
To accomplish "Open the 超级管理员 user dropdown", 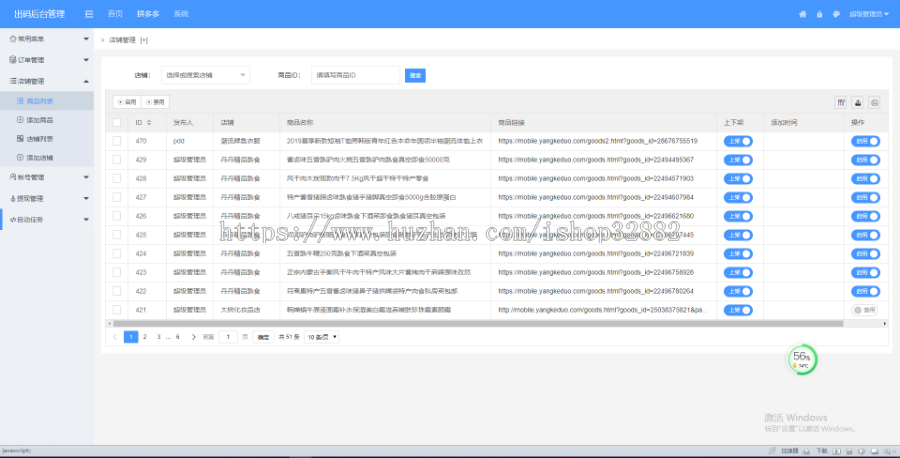I will coord(868,14).
